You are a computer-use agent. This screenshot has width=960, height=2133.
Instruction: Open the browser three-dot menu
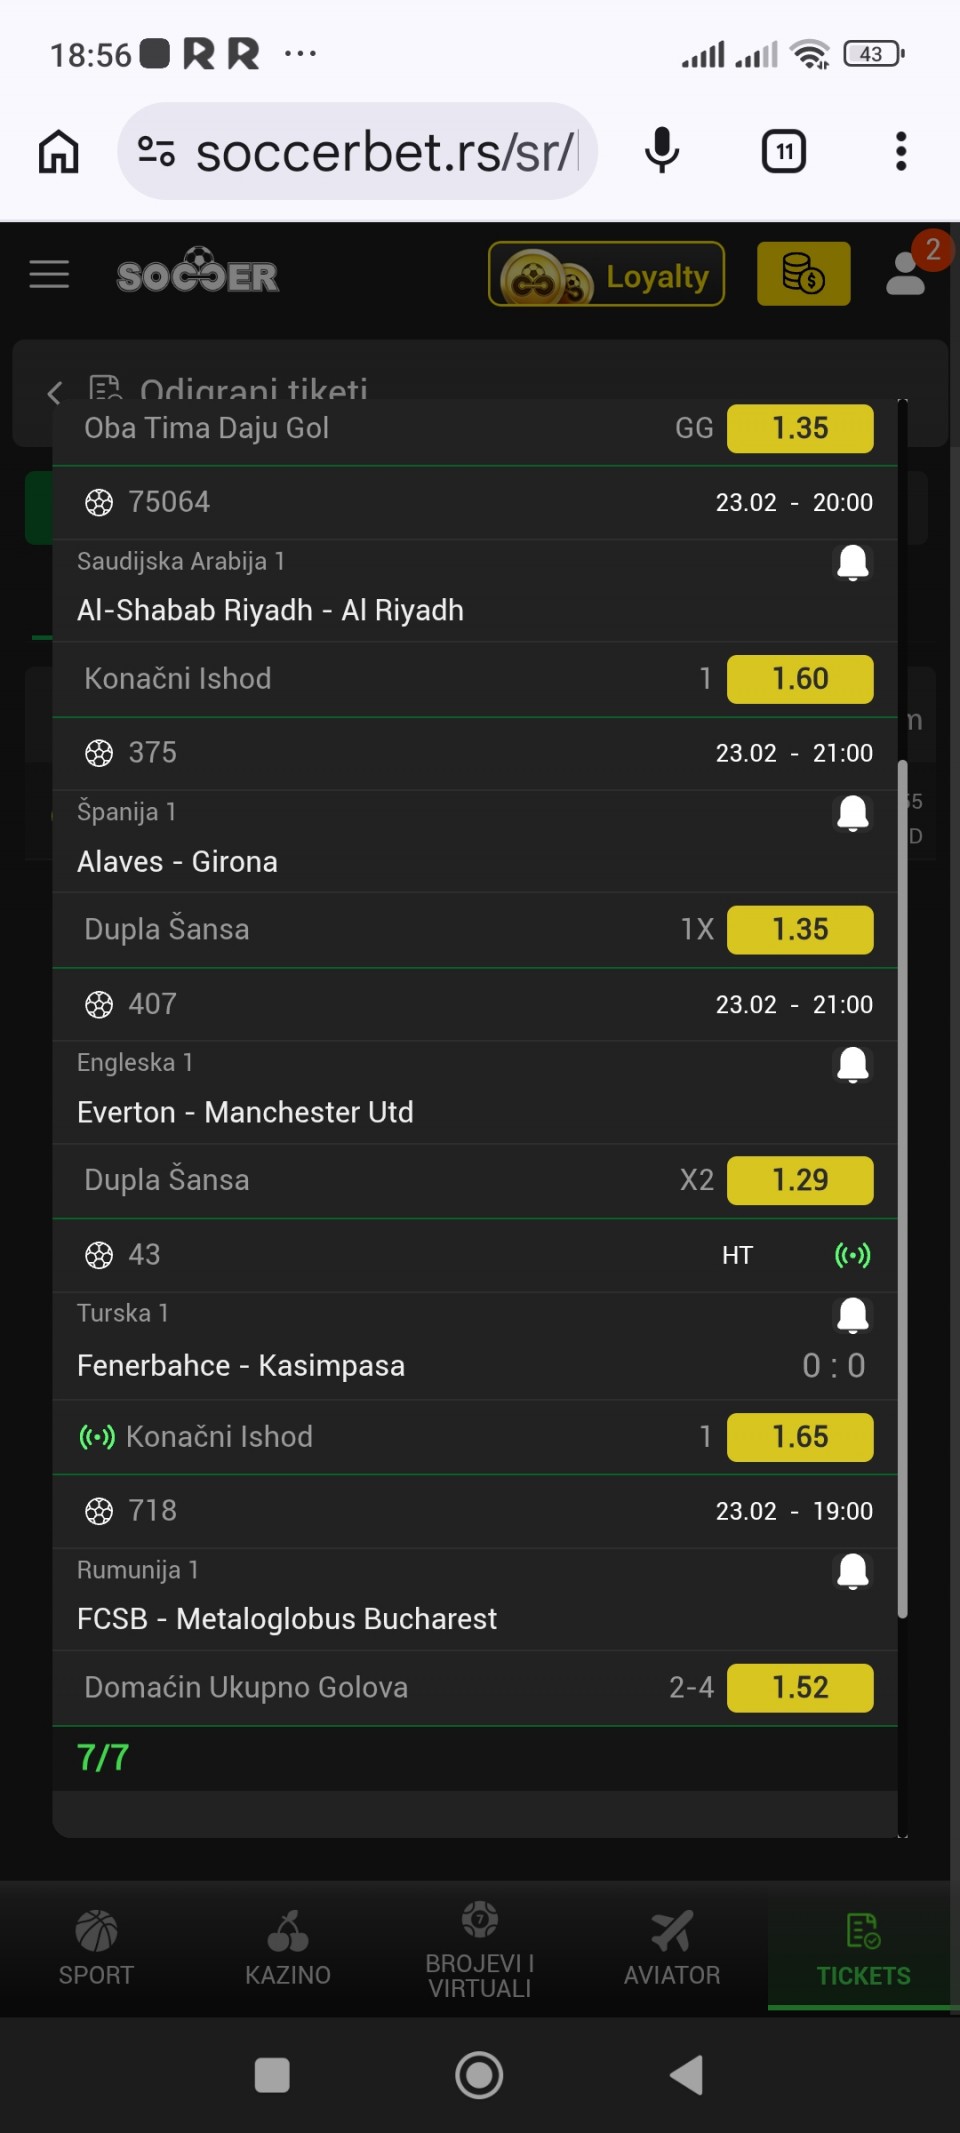click(901, 152)
